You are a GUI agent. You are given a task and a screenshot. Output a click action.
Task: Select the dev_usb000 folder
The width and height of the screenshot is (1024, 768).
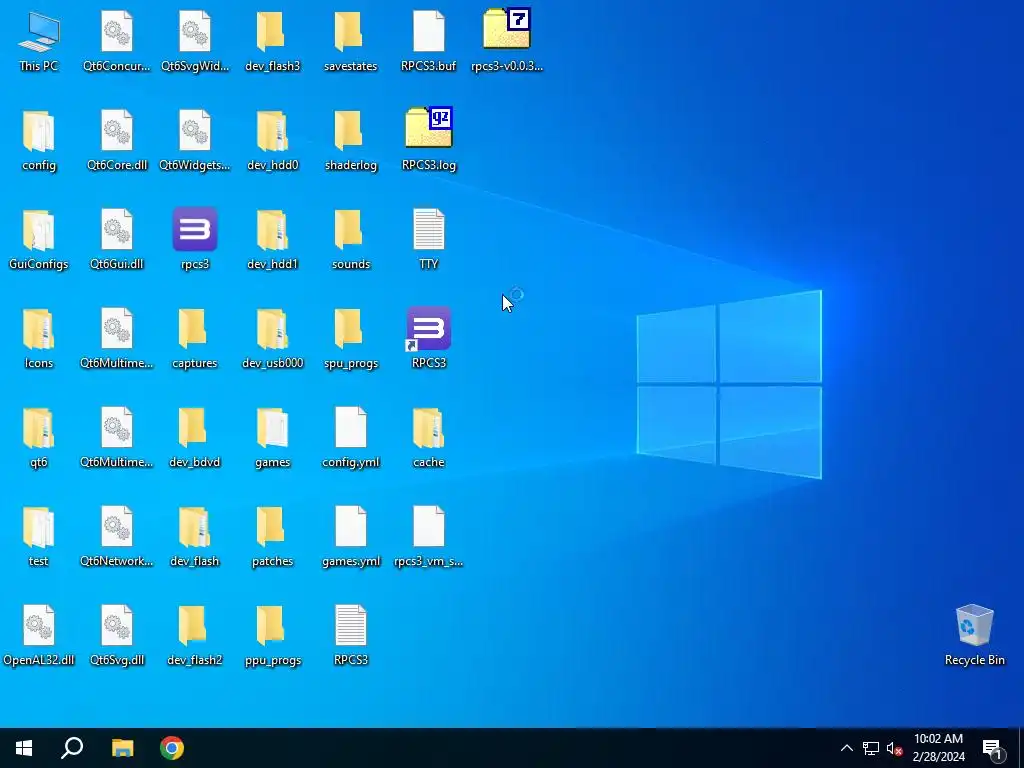coord(272,338)
